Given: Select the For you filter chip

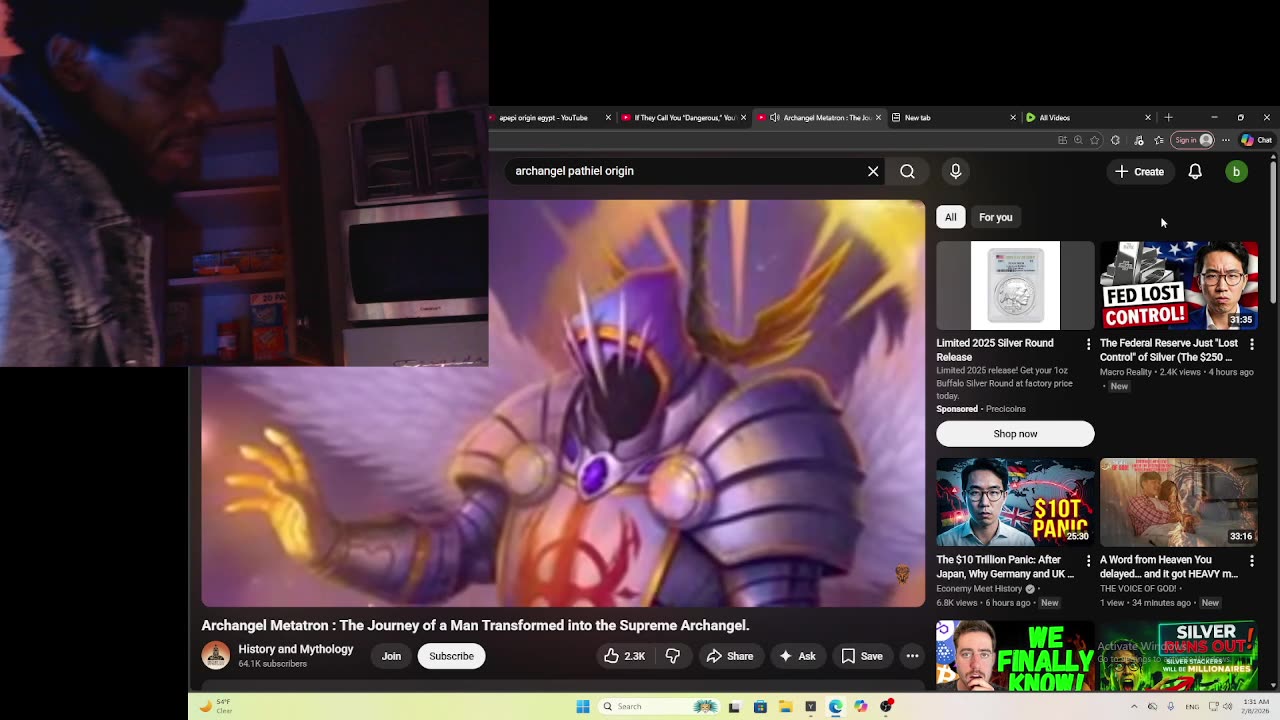Looking at the screenshot, I should click(x=996, y=217).
